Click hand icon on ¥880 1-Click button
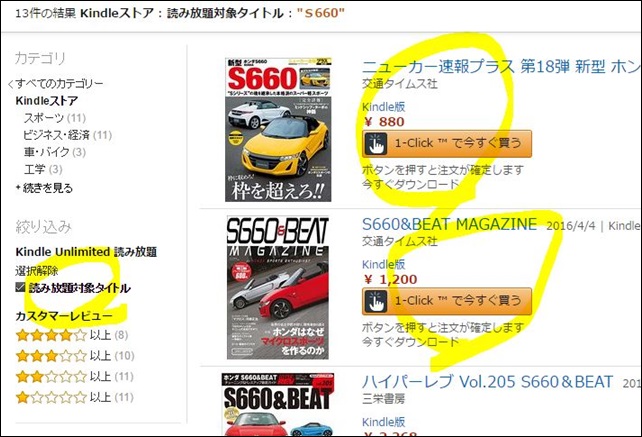Screen dimensions: 642x437 tap(375, 144)
